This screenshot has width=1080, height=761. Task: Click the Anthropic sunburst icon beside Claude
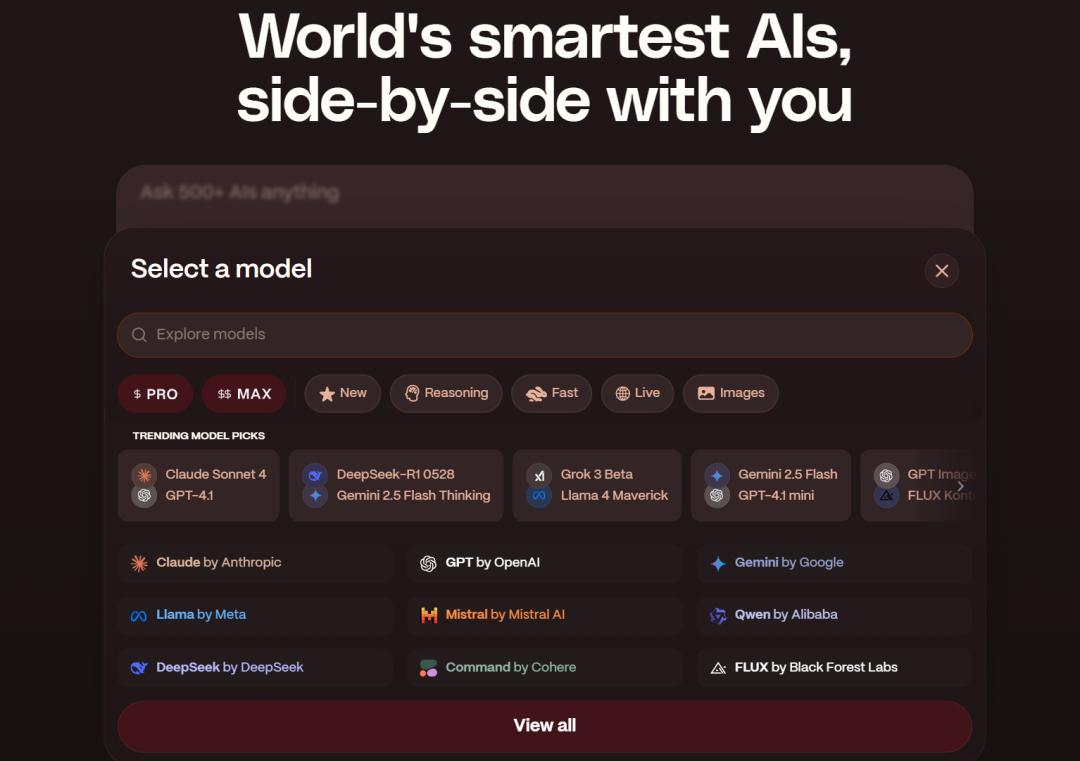click(139, 563)
